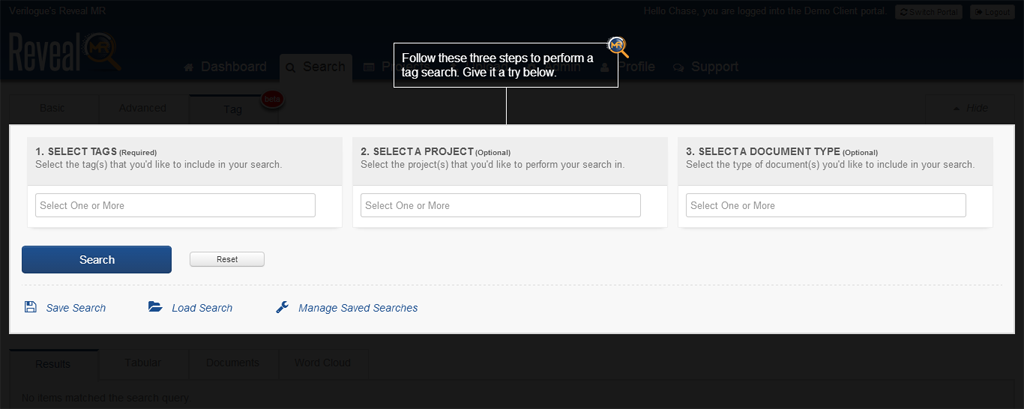Open the Word Cloud results tab

click(322, 363)
